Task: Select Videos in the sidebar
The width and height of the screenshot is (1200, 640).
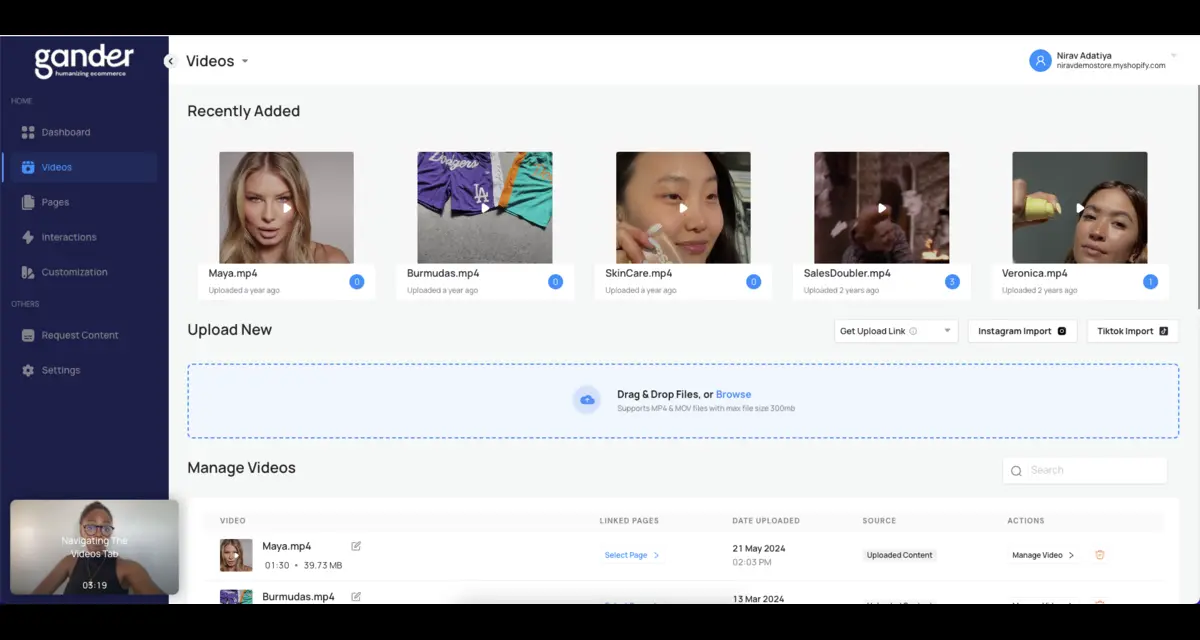Action: 79,167
